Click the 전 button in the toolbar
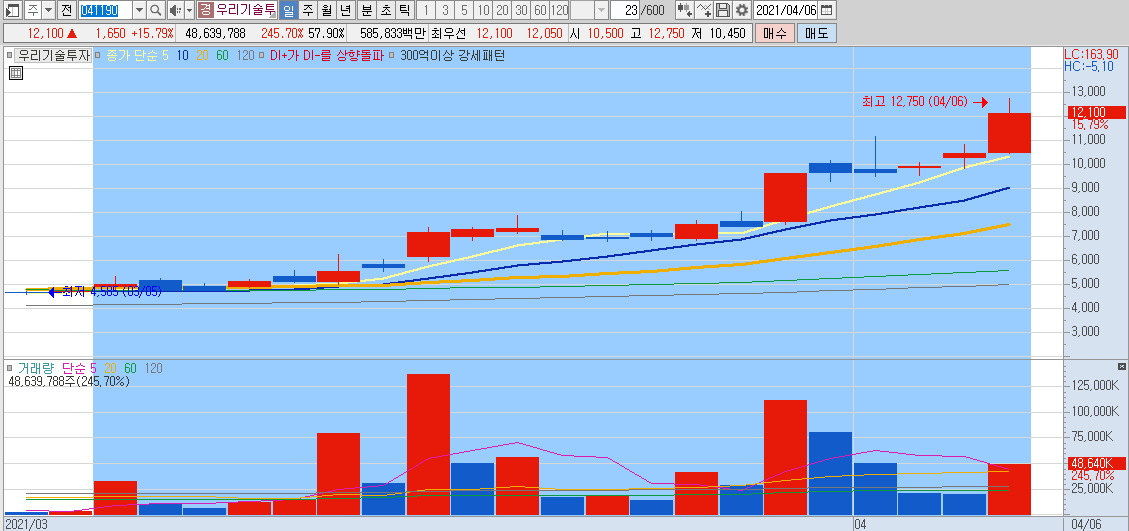1129x531 pixels. click(x=66, y=10)
